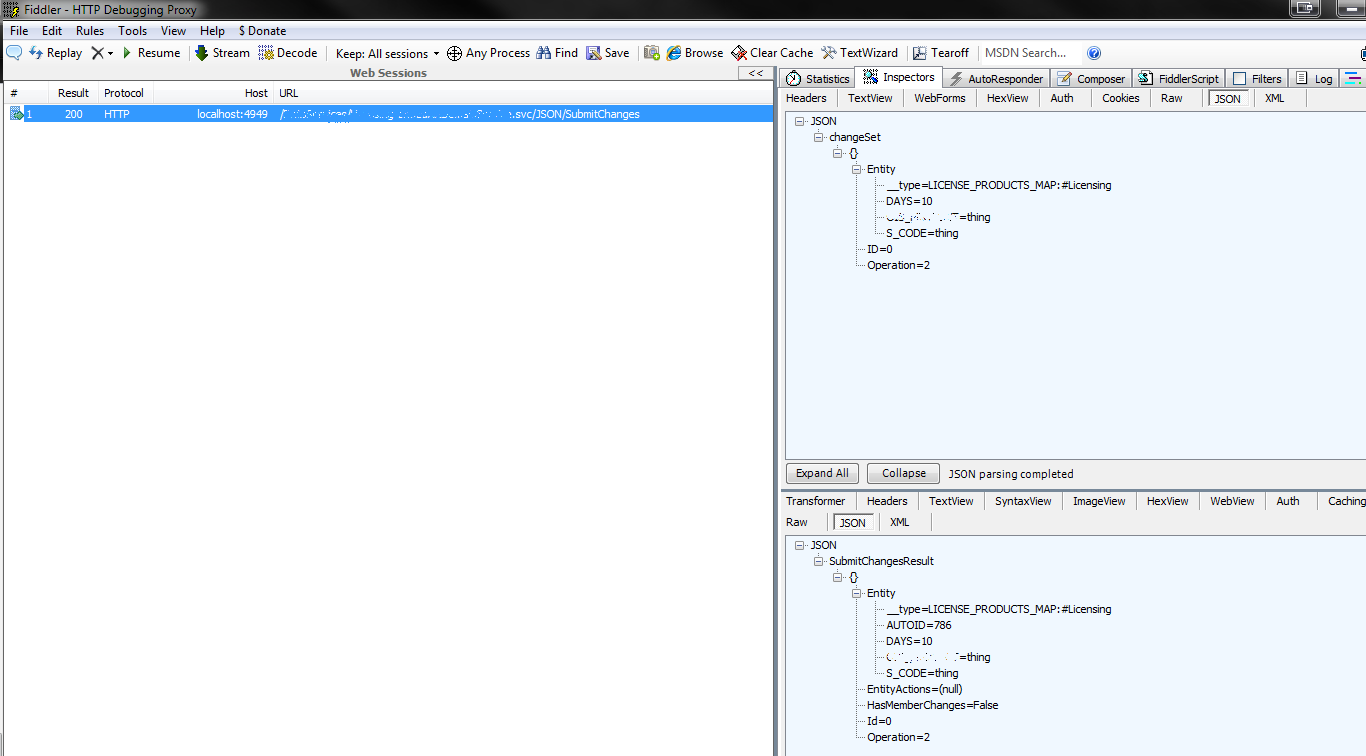The image size is (1366, 756).
Task: Tick the checkbox on the Filters tab
Action: point(1240,79)
